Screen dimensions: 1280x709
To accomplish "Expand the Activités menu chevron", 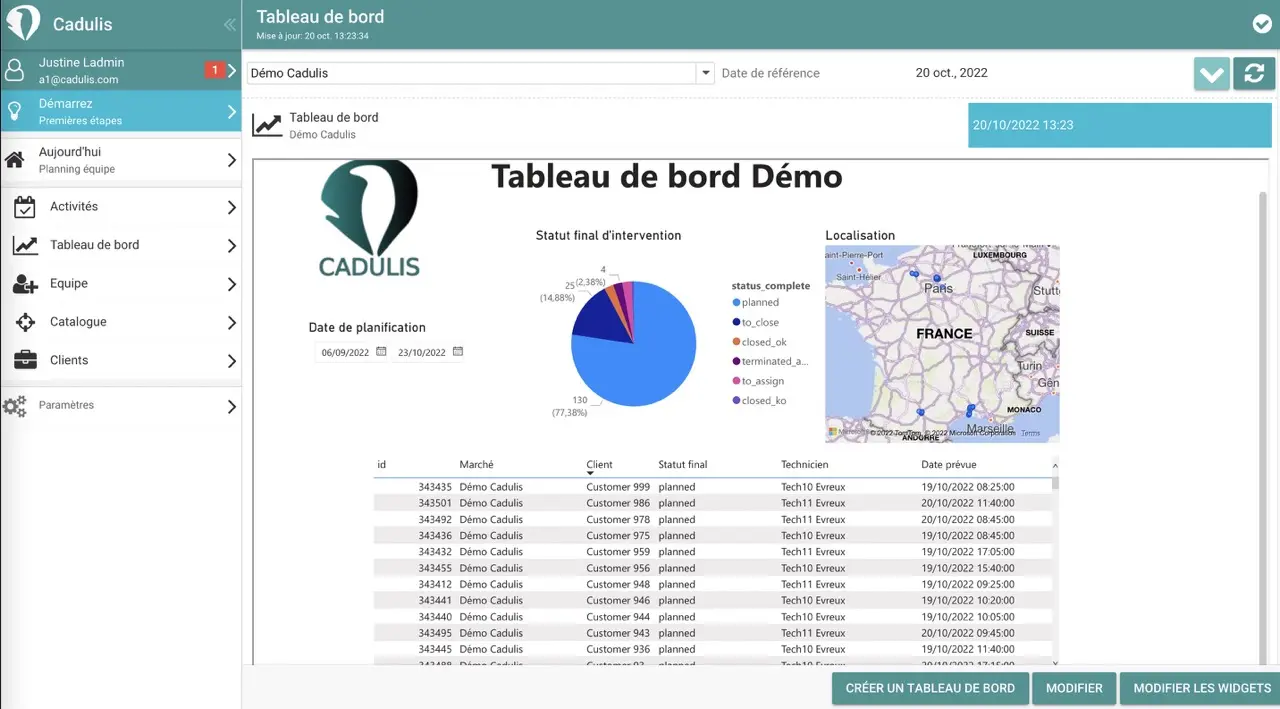I will pos(231,208).
